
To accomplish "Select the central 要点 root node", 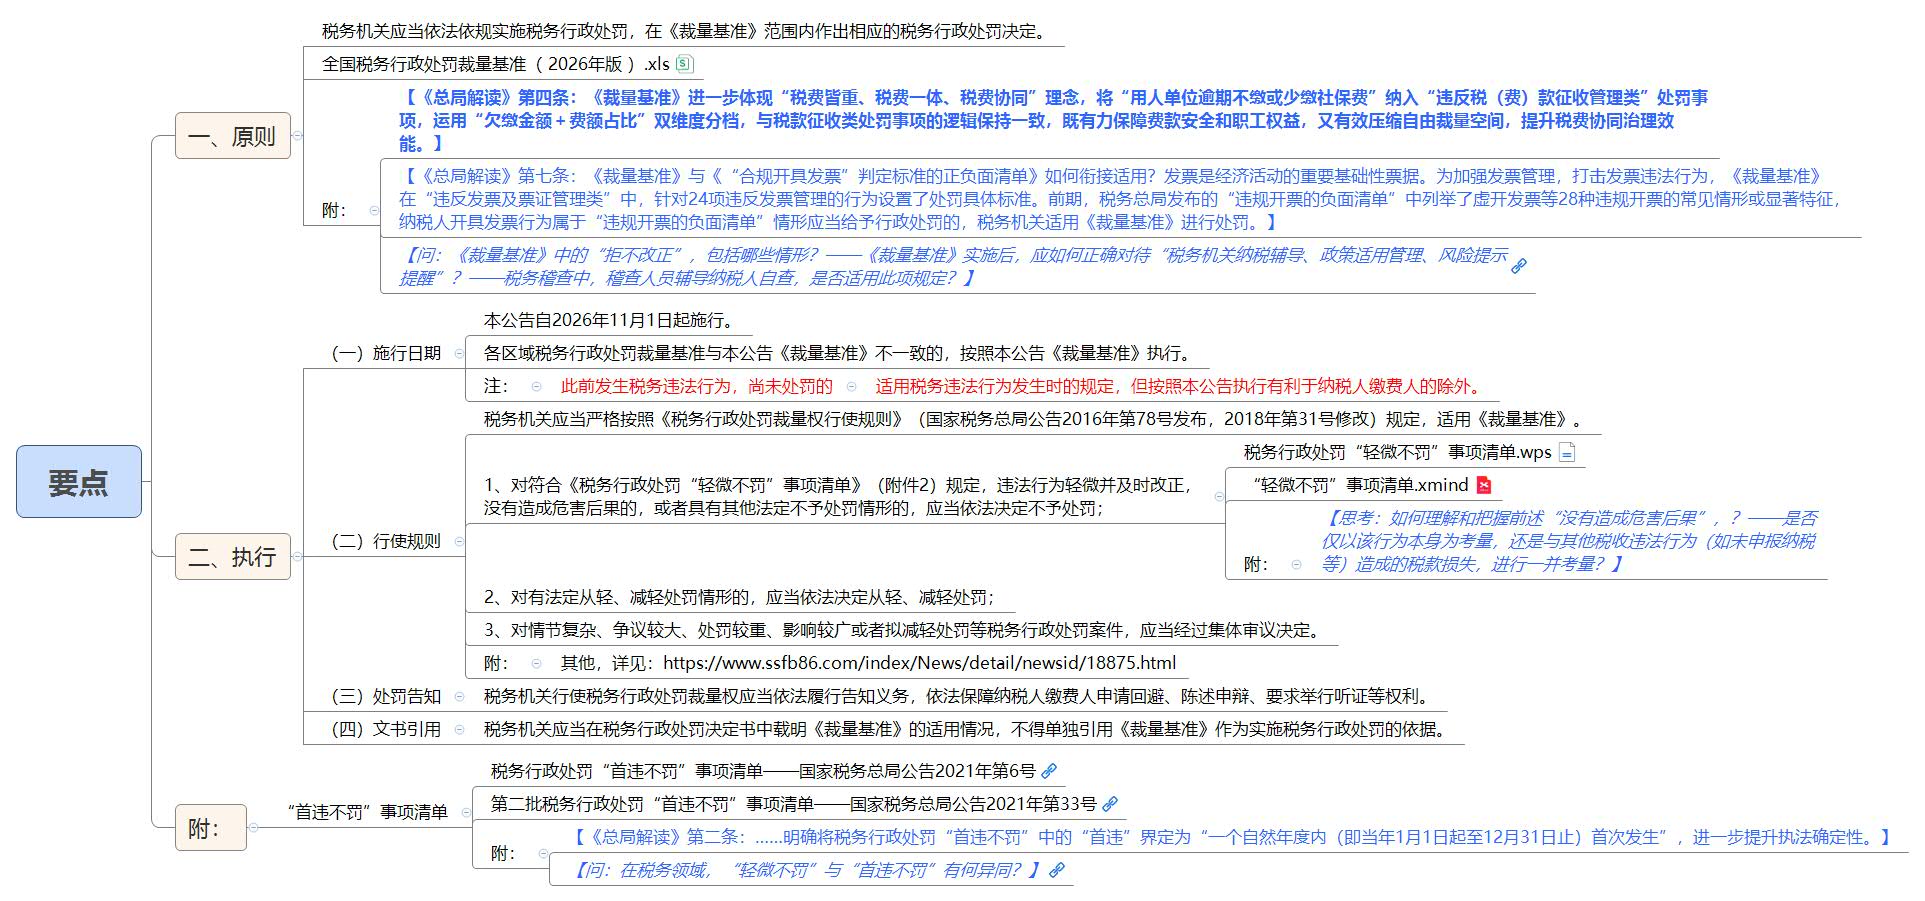I will (79, 482).
